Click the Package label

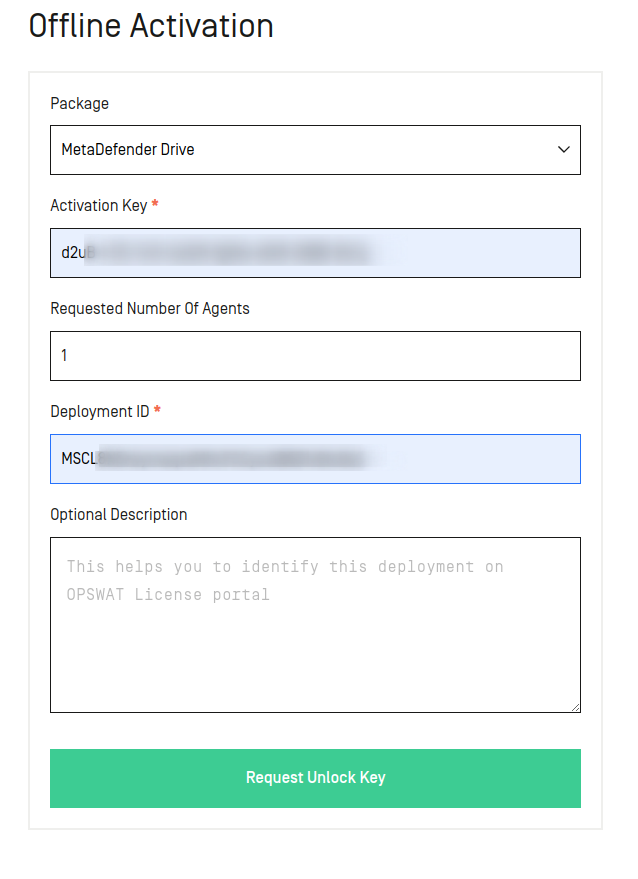point(80,104)
